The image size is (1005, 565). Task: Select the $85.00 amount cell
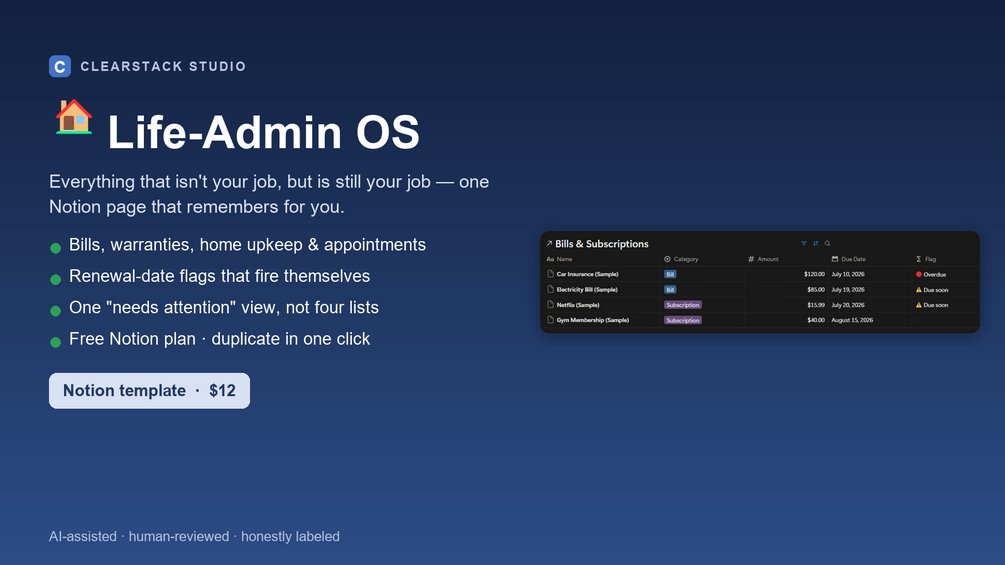[816, 290]
